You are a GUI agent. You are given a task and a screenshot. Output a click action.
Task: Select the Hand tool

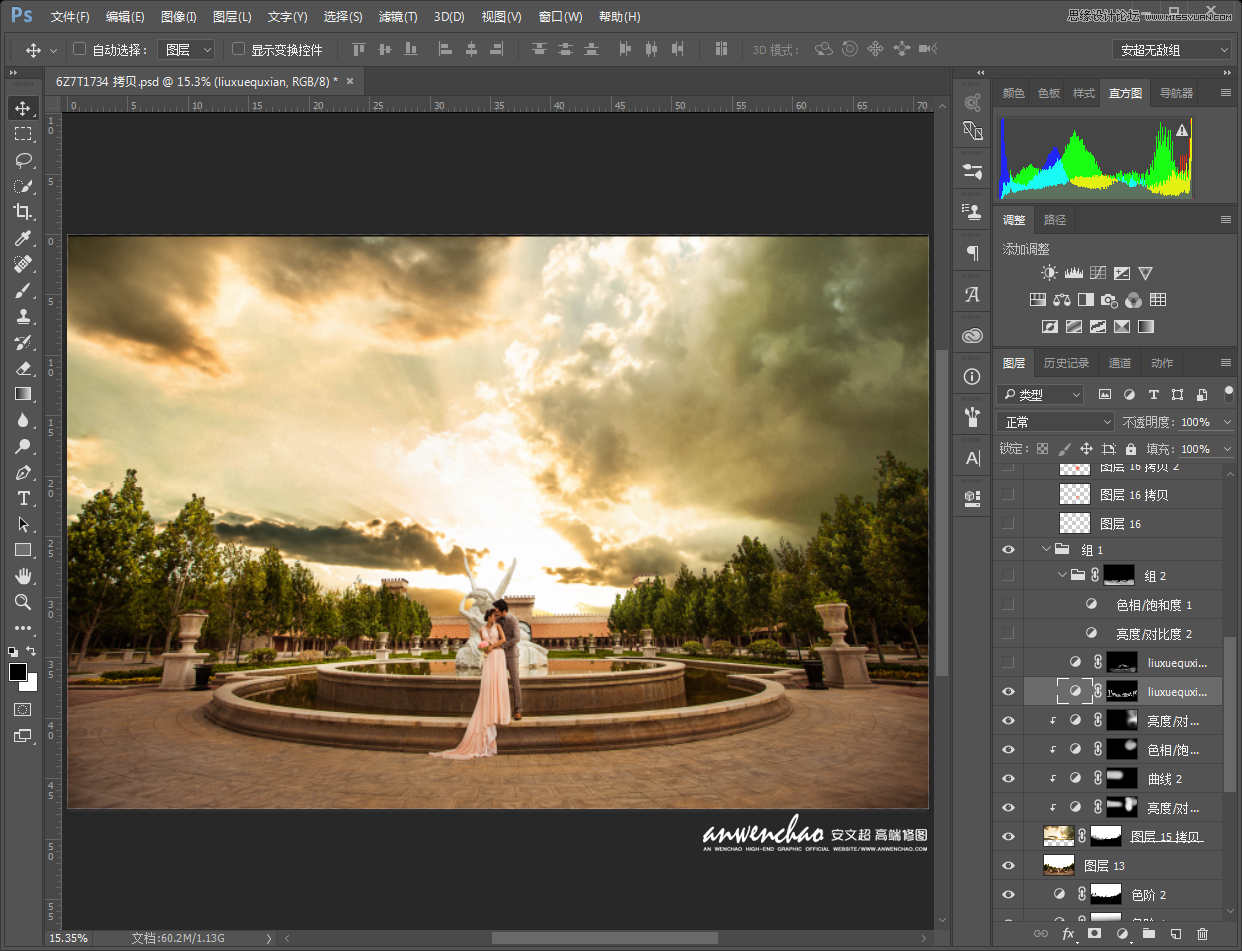point(22,576)
